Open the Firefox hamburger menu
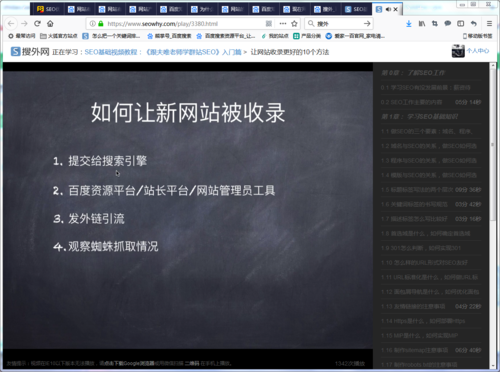Image resolution: width=500 pixels, height=372 pixels. pyautogui.click(x=489, y=24)
